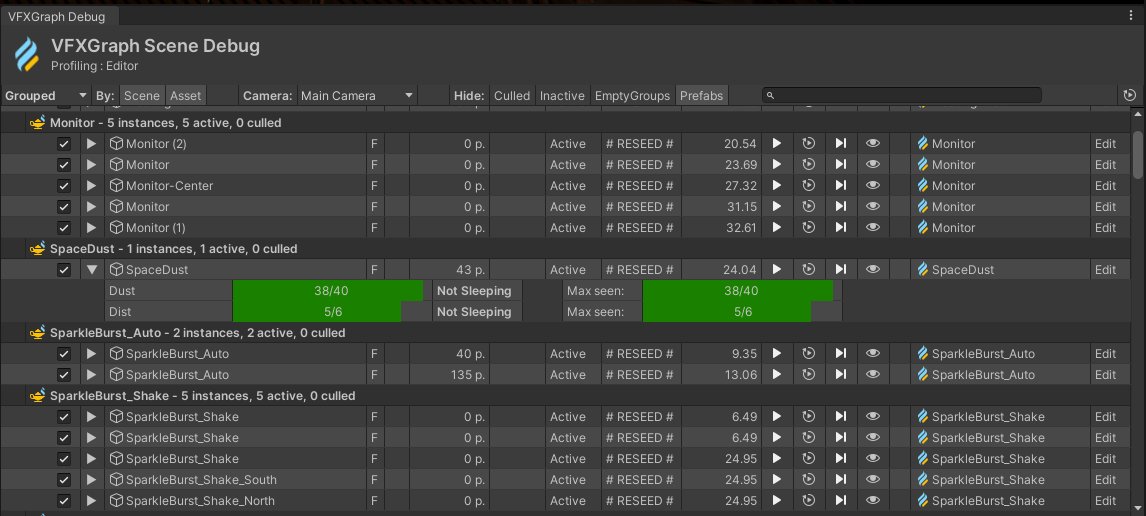Open the Main Camera dropdown
Screen dimensions: 1146x516
tap(357, 96)
